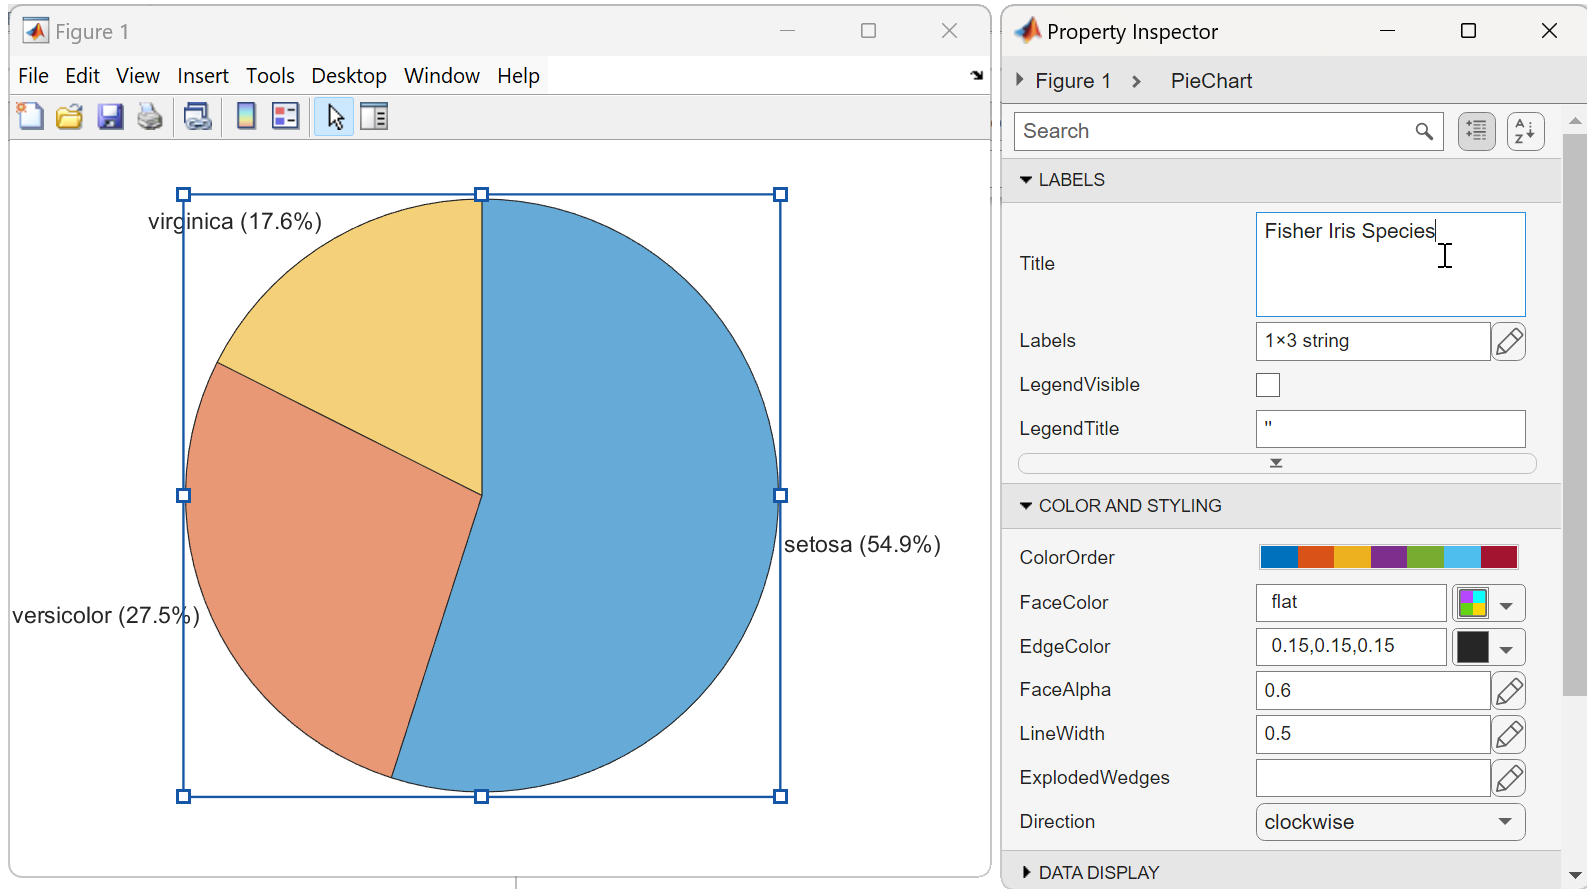Image resolution: width=1587 pixels, height=889 pixels.
Task: Click the Insert Legend toolbar icon
Action: [x=286, y=117]
